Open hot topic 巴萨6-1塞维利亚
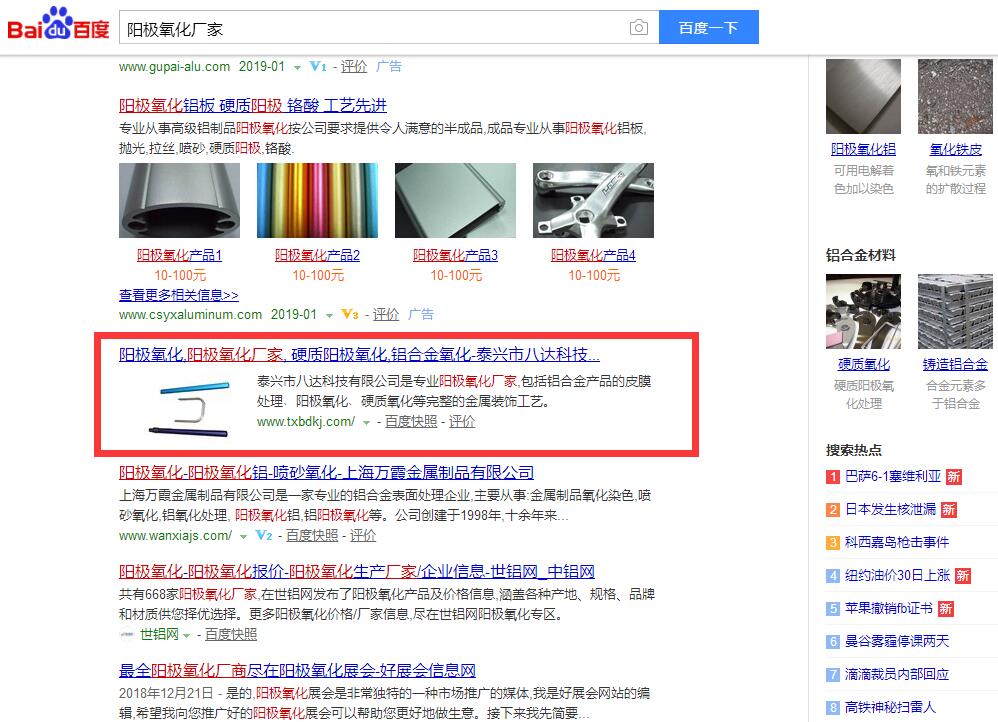Image resolution: width=998 pixels, height=722 pixels. [893, 476]
